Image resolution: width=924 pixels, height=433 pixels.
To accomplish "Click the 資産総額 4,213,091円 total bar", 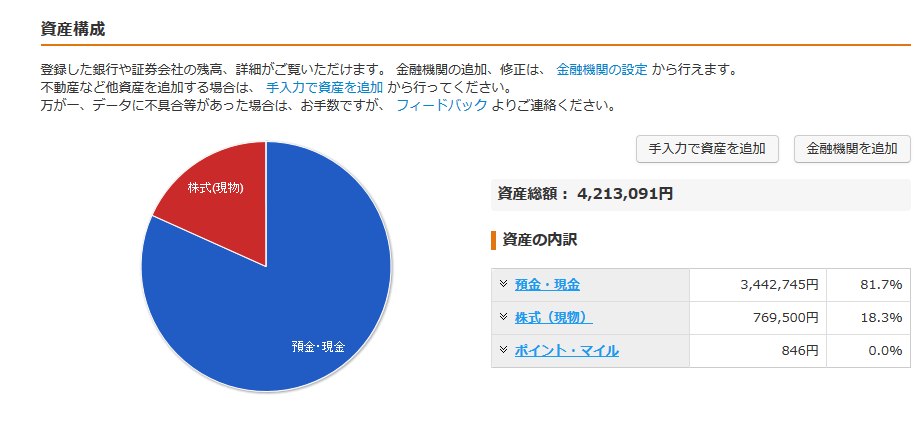I will point(701,194).
